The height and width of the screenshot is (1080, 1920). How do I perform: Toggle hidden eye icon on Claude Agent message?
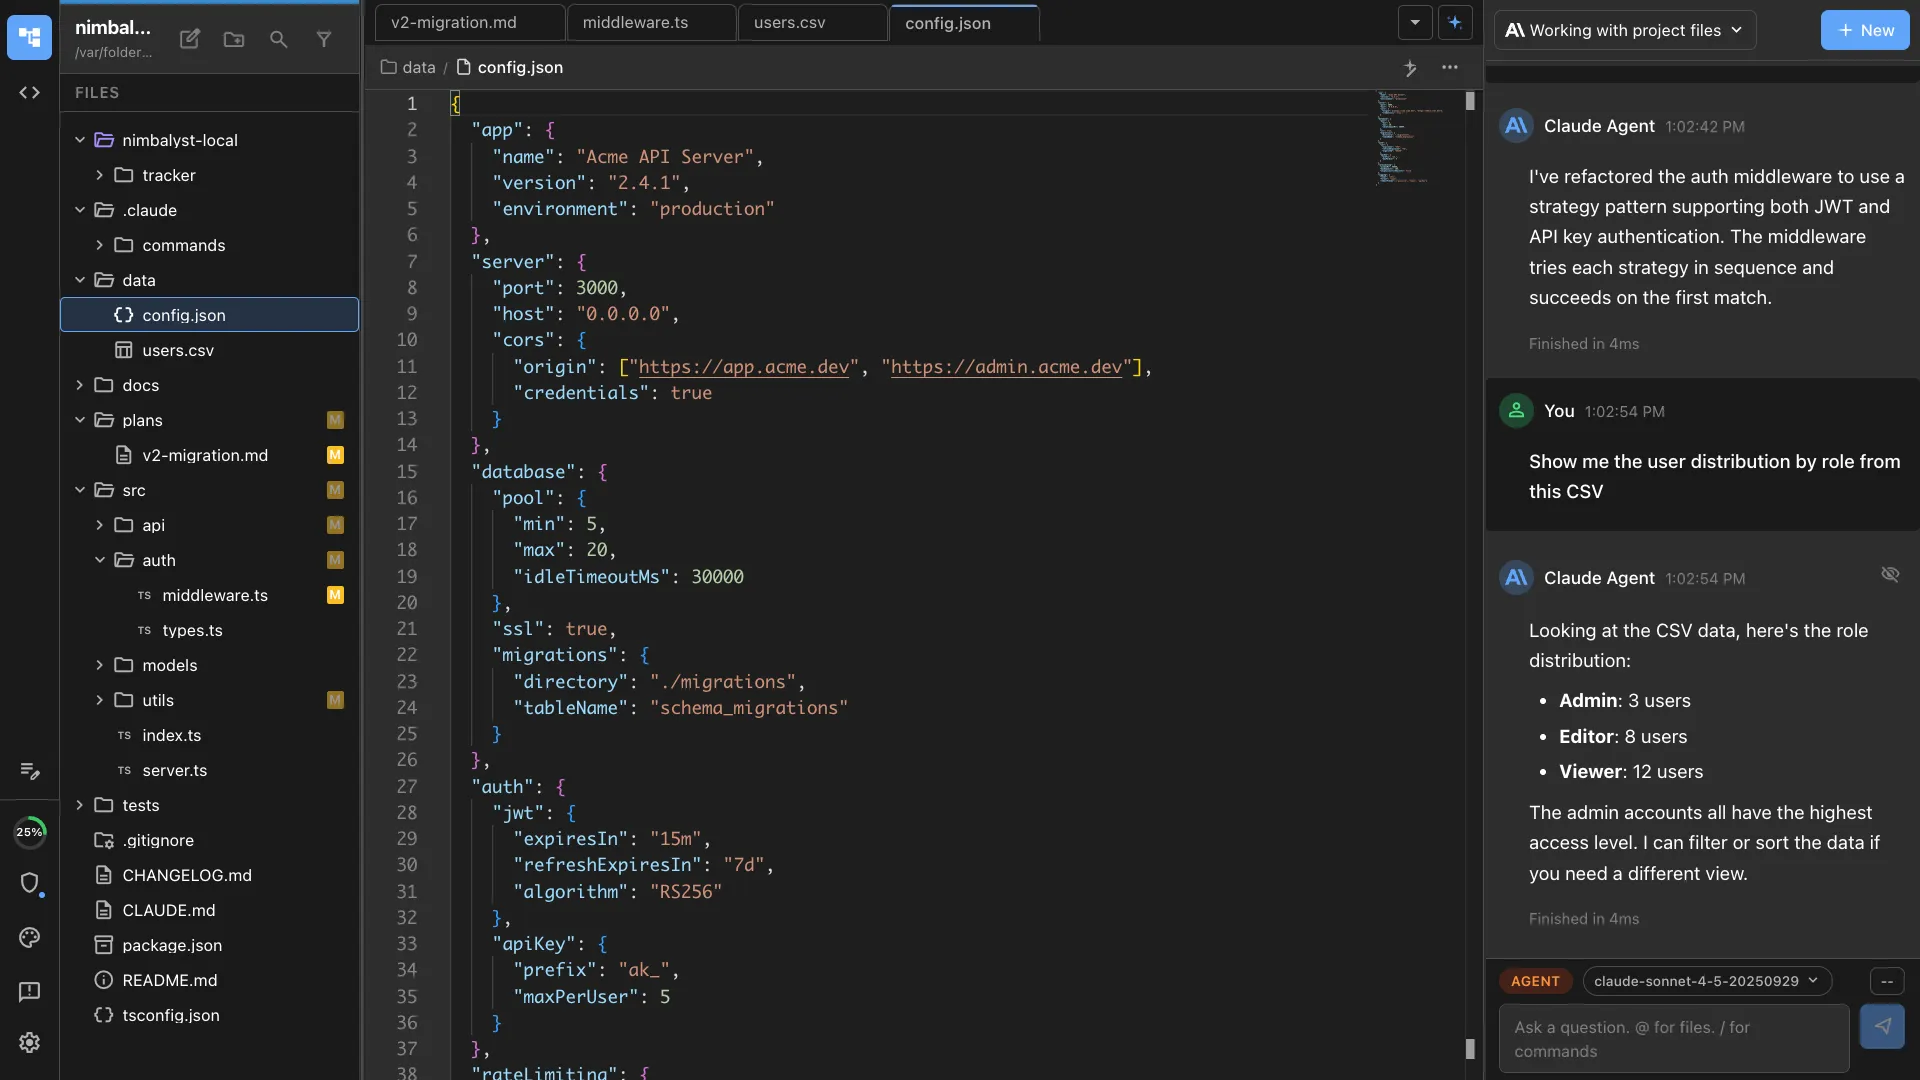coord(1890,574)
